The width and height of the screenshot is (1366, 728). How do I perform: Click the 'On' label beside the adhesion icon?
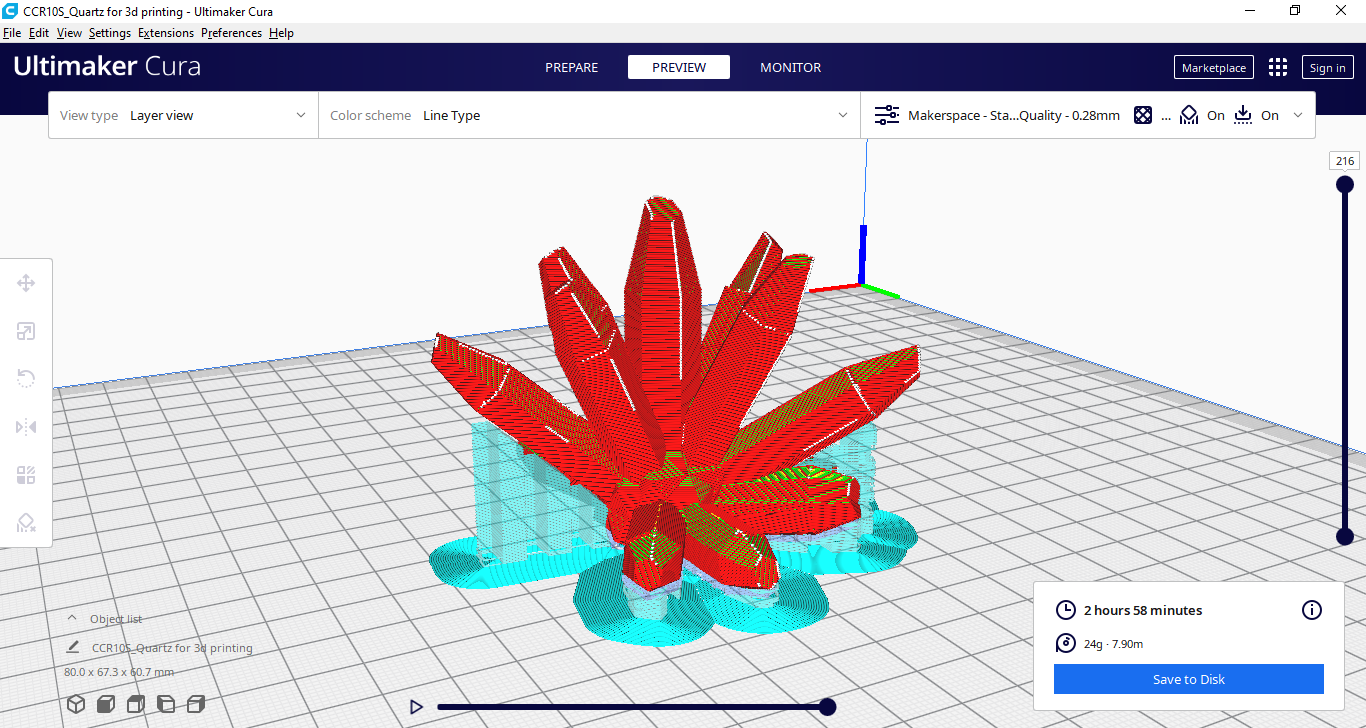coord(1270,115)
